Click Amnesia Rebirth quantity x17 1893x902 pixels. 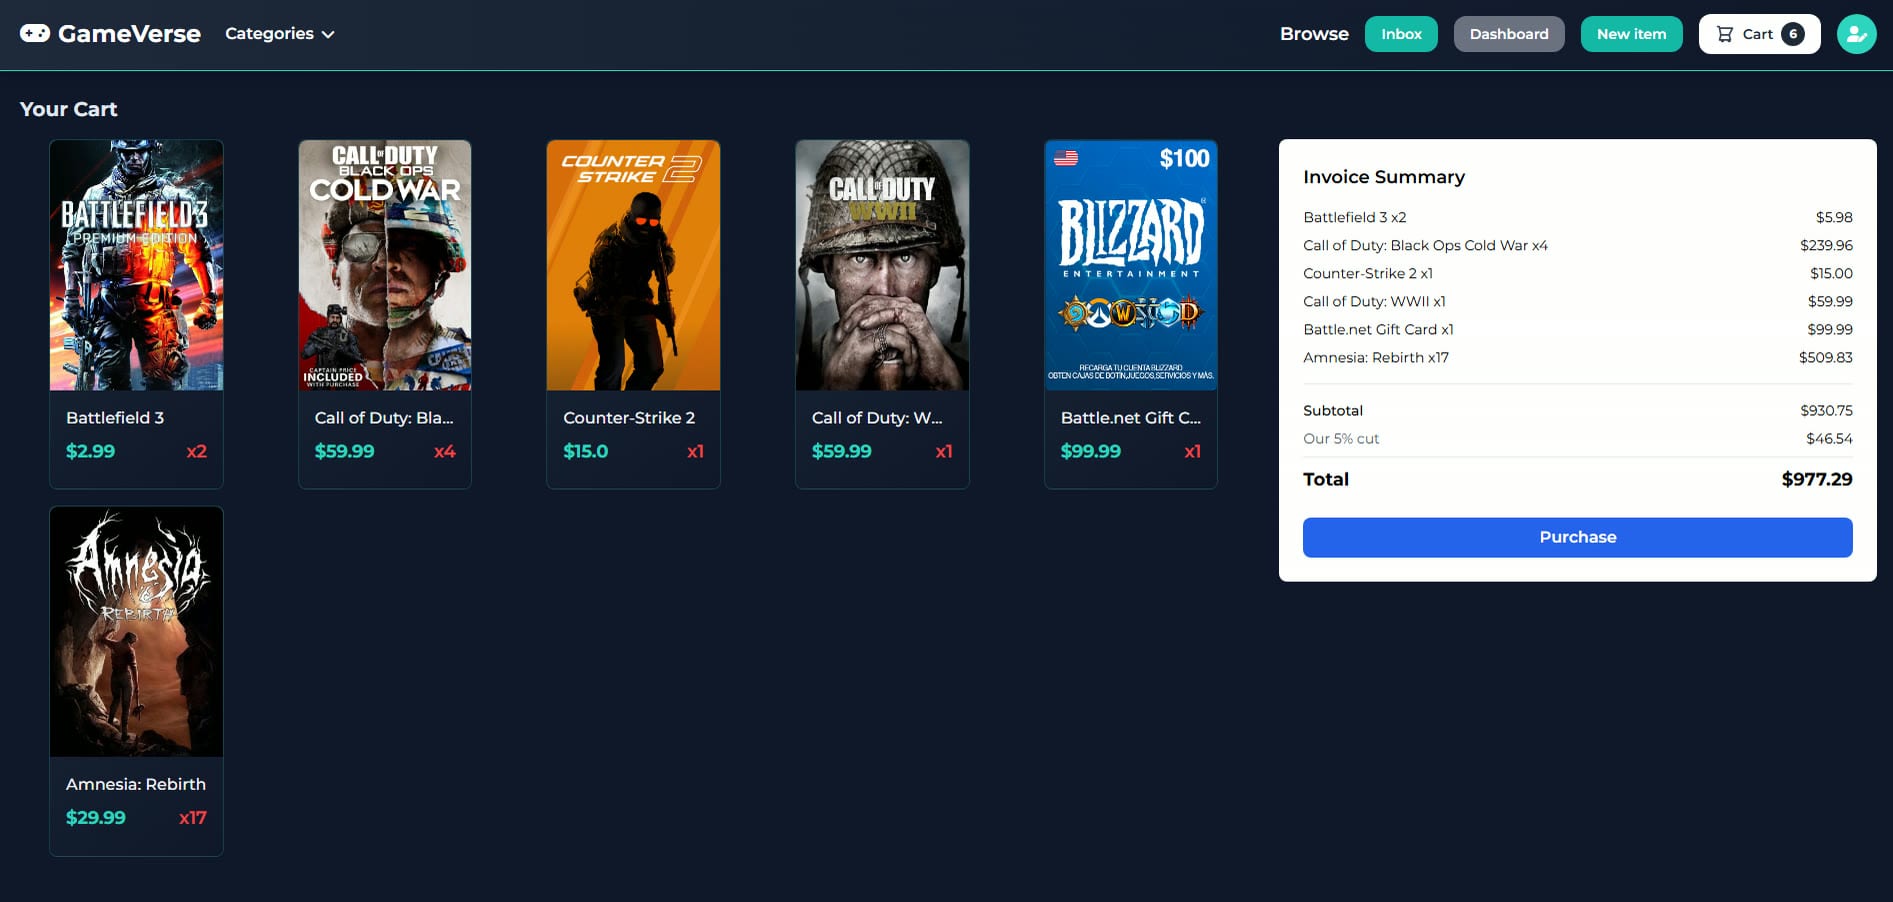click(x=193, y=817)
